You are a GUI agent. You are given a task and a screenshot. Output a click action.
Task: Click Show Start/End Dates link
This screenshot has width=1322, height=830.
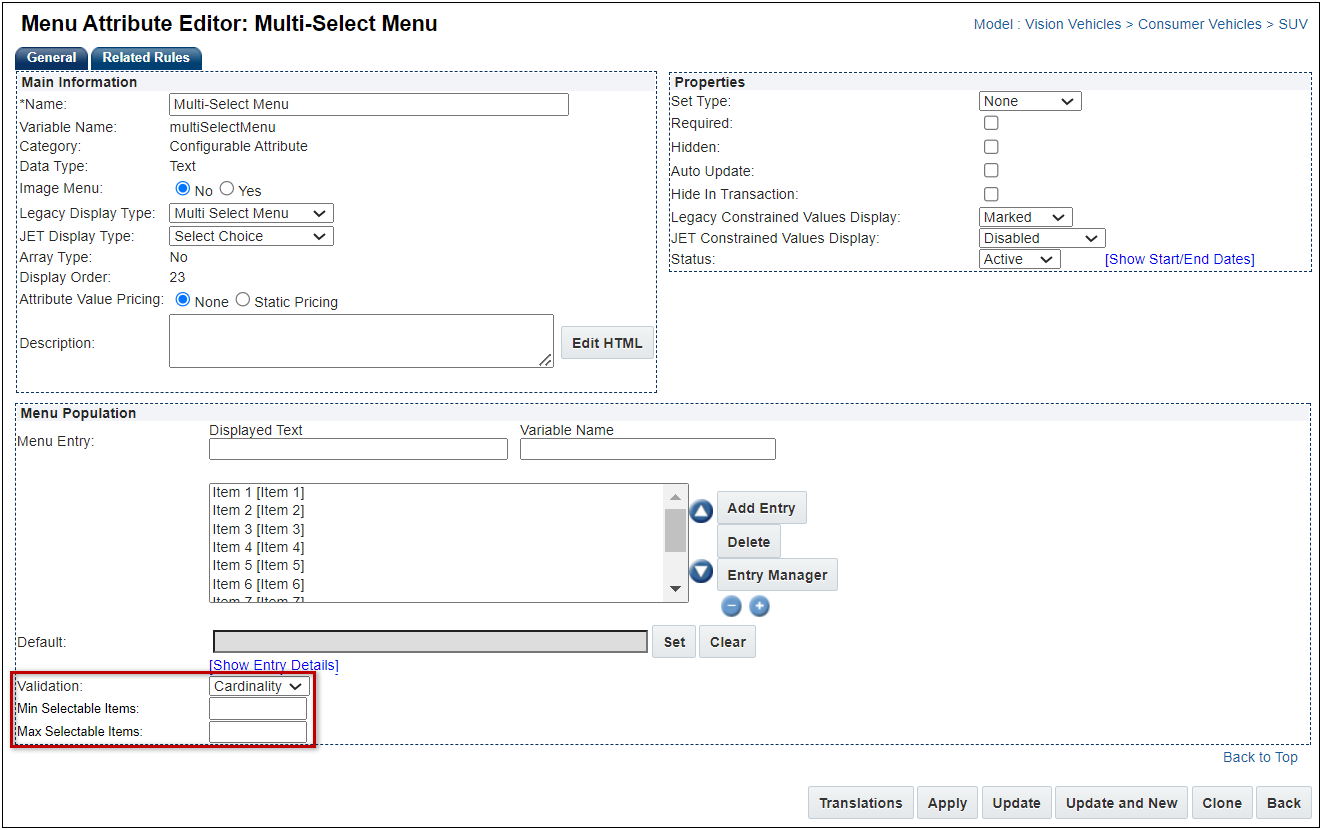point(1180,259)
